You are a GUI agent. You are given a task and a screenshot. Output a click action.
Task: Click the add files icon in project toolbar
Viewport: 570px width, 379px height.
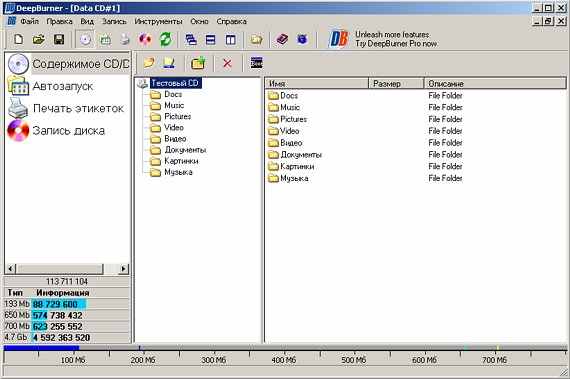pos(149,63)
